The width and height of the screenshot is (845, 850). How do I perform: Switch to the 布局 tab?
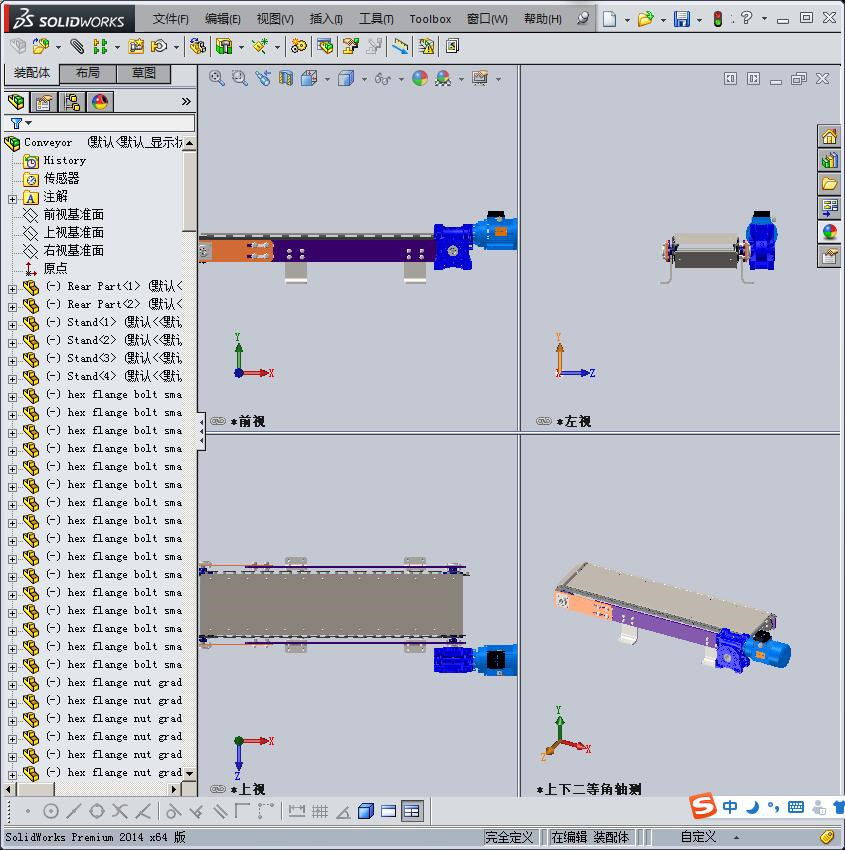[x=87, y=74]
